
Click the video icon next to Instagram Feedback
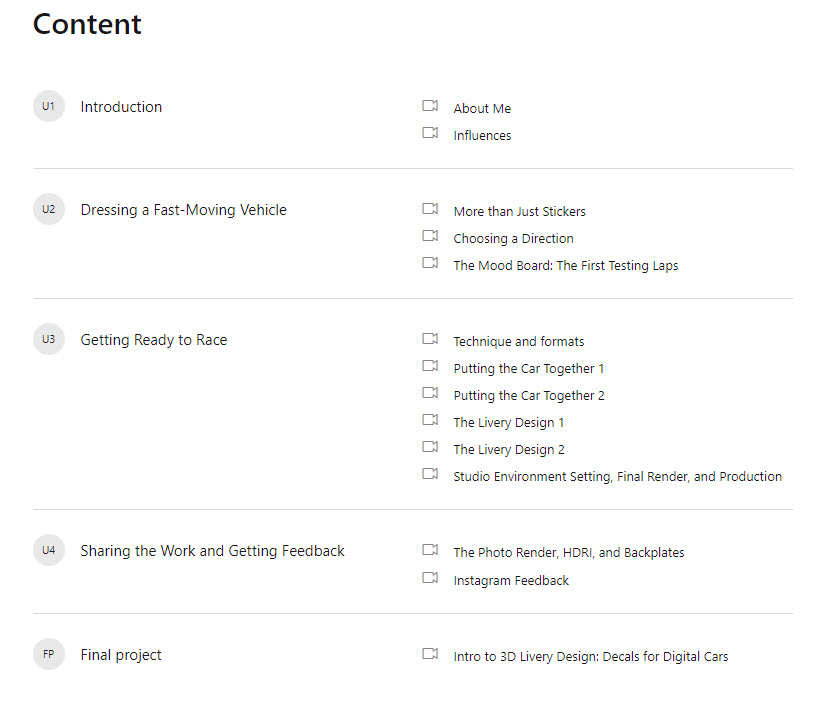[430, 578]
